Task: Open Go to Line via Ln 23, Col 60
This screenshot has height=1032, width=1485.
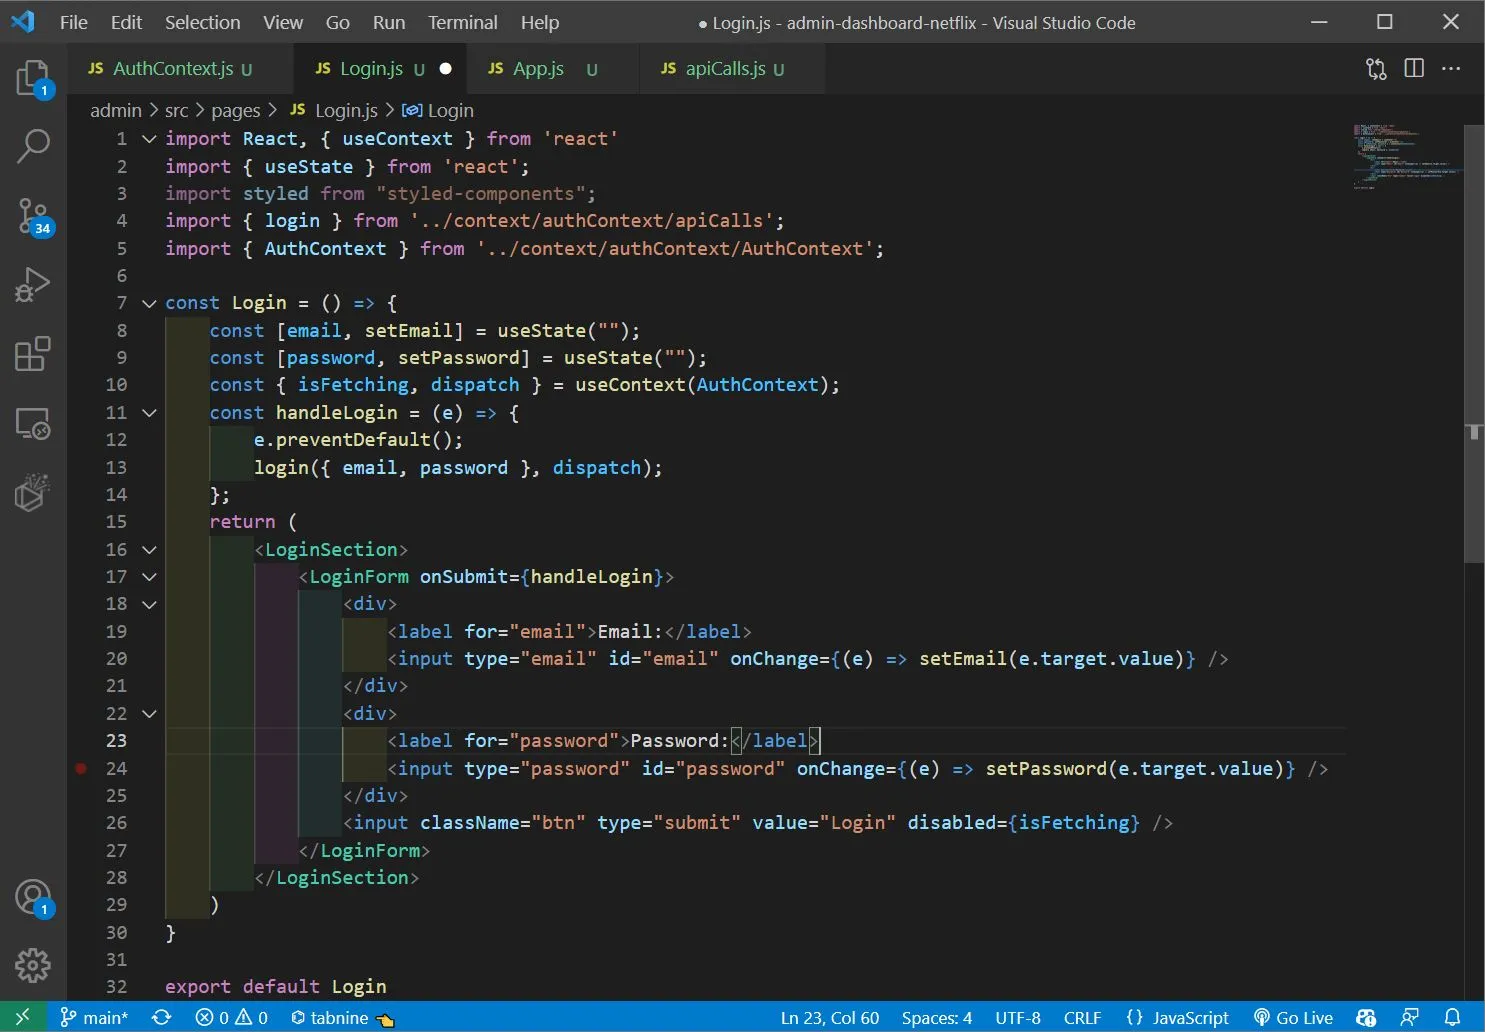Action: [830, 1017]
